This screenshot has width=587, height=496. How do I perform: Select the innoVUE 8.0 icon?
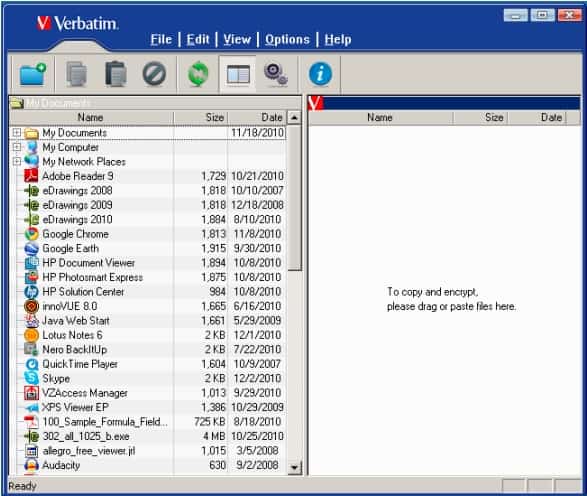(31, 306)
